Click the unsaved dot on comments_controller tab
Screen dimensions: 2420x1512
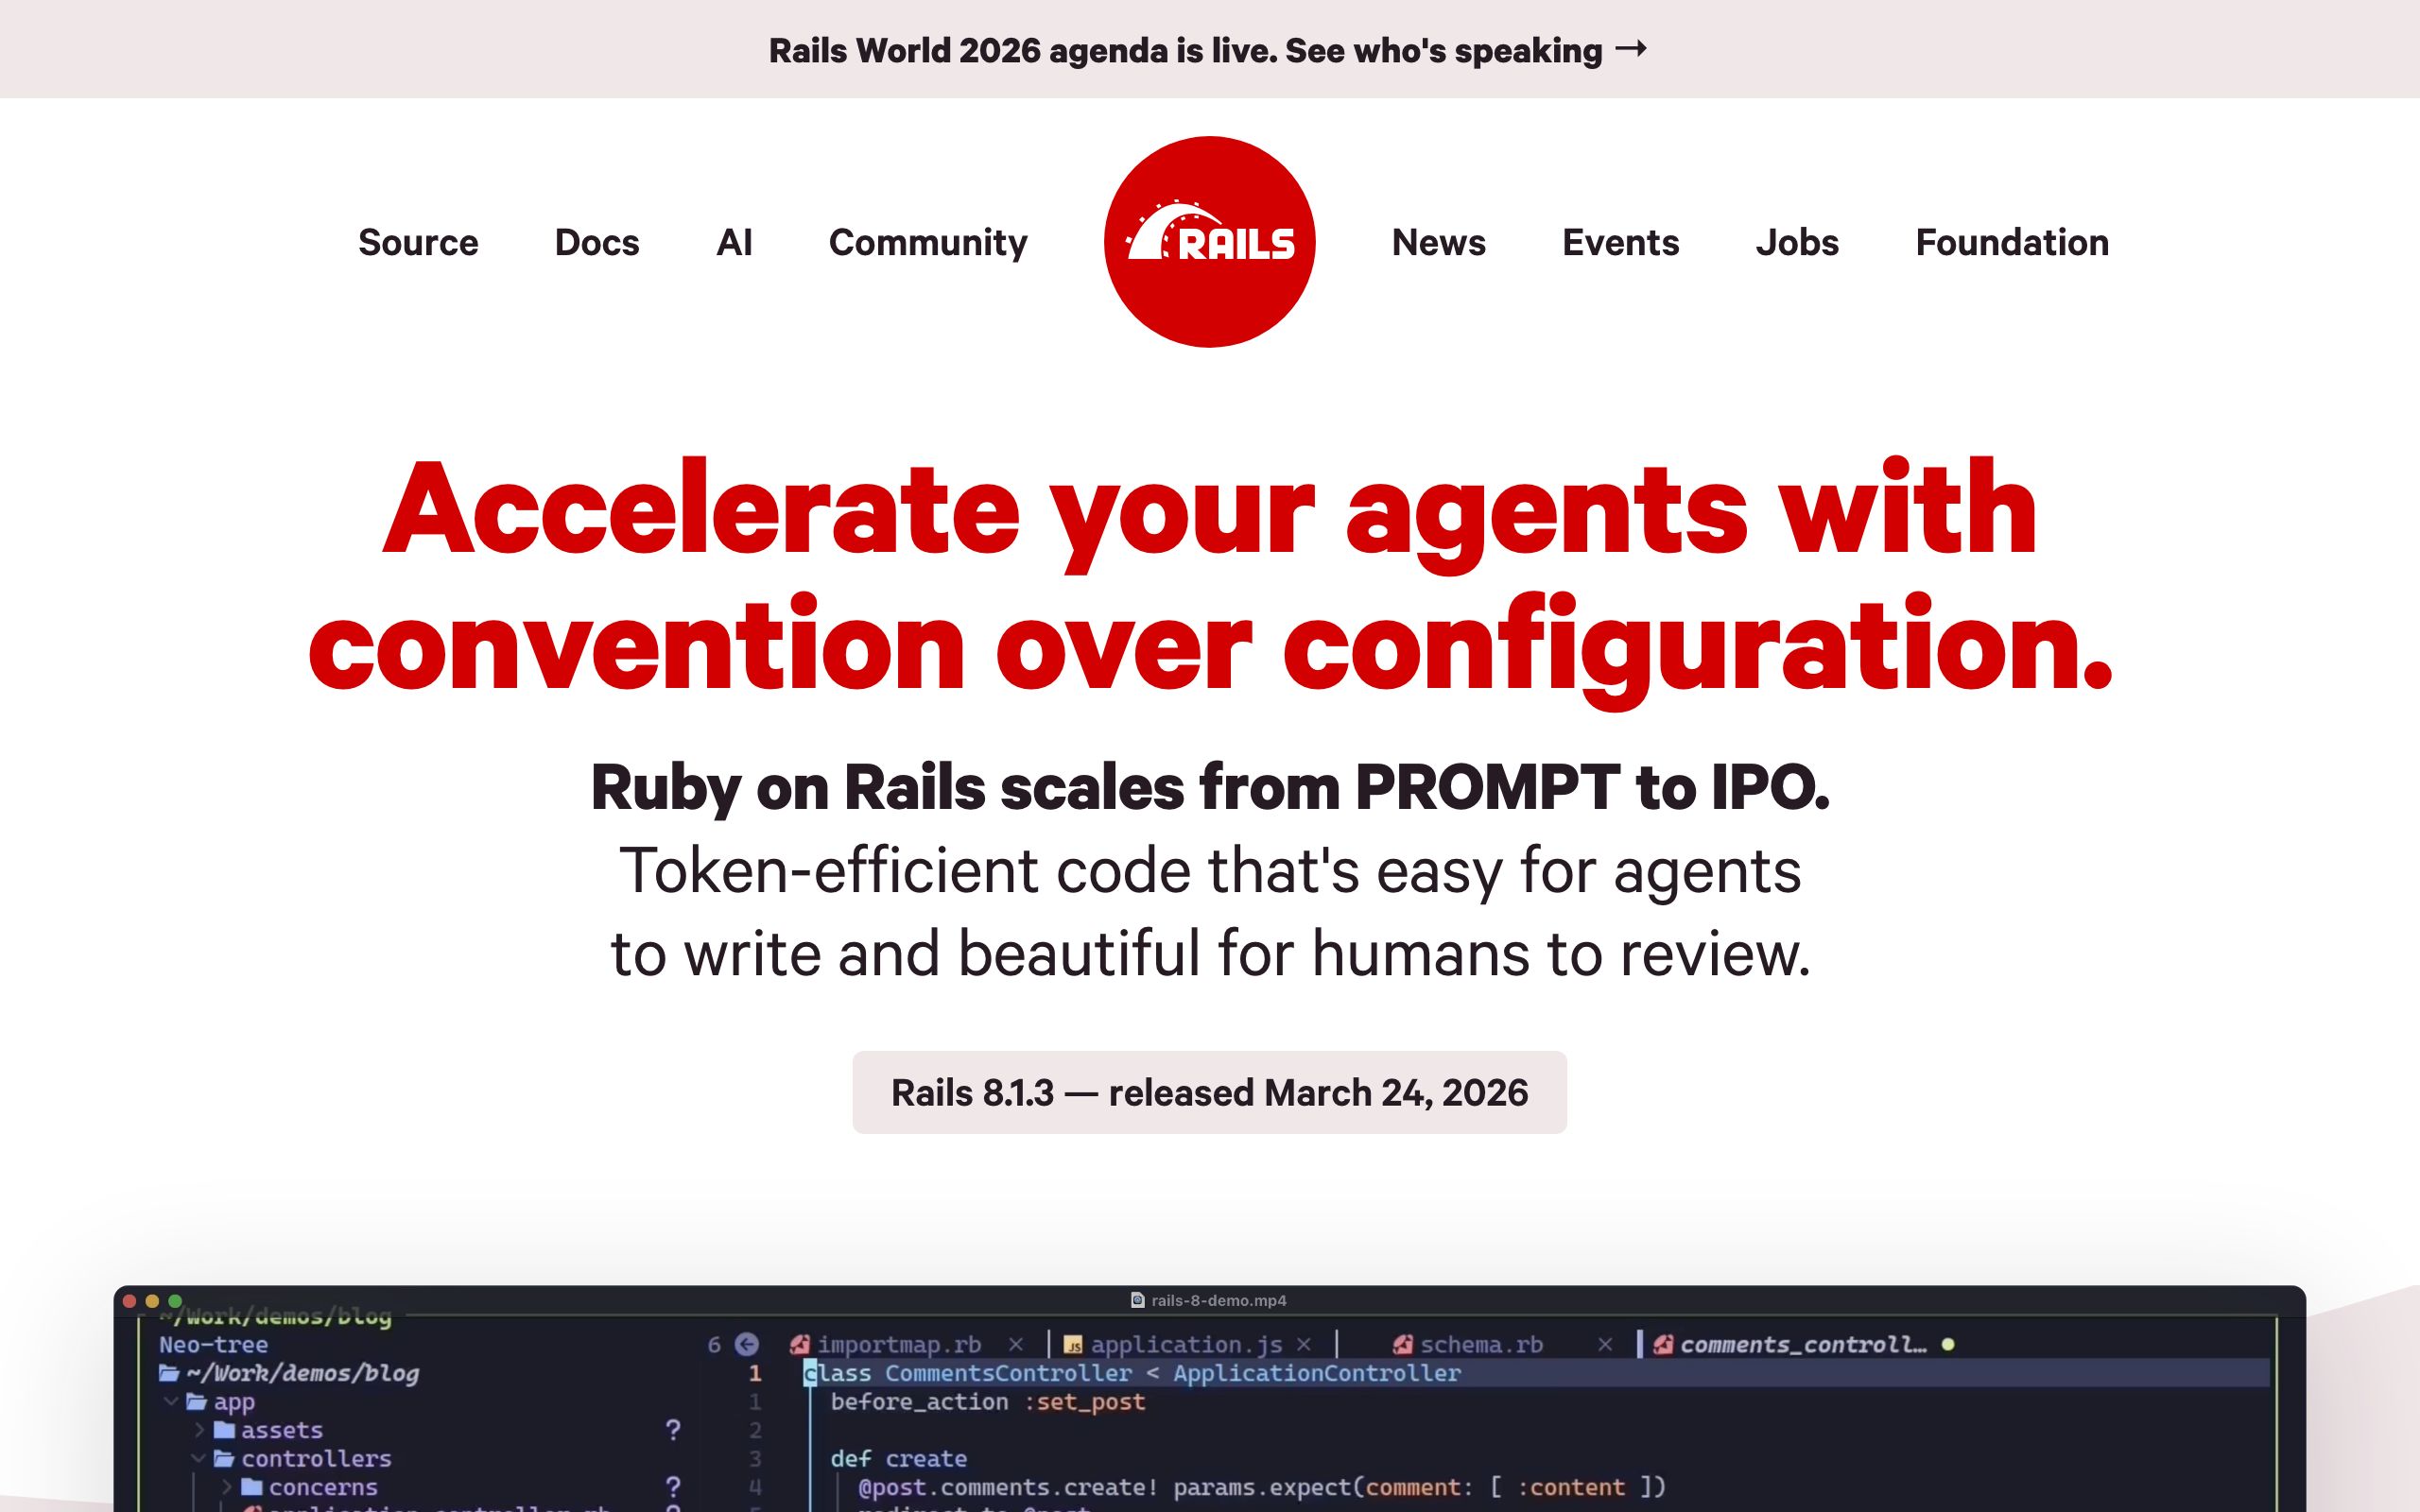[x=1948, y=1344]
